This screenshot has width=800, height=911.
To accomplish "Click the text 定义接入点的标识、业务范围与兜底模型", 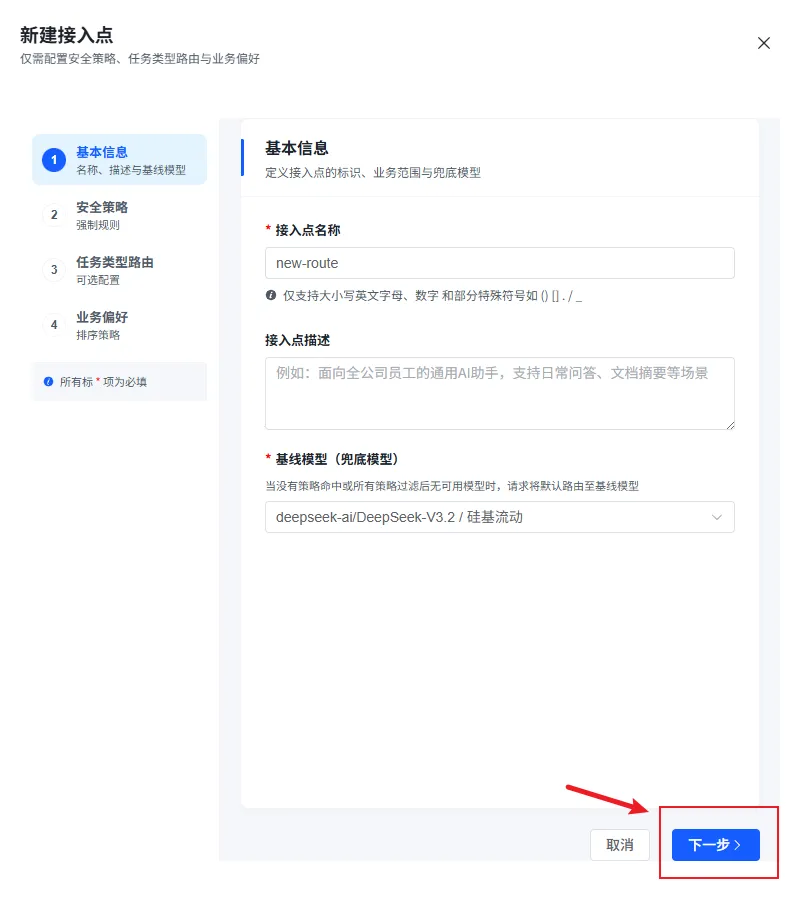I will pyautogui.click(x=373, y=173).
